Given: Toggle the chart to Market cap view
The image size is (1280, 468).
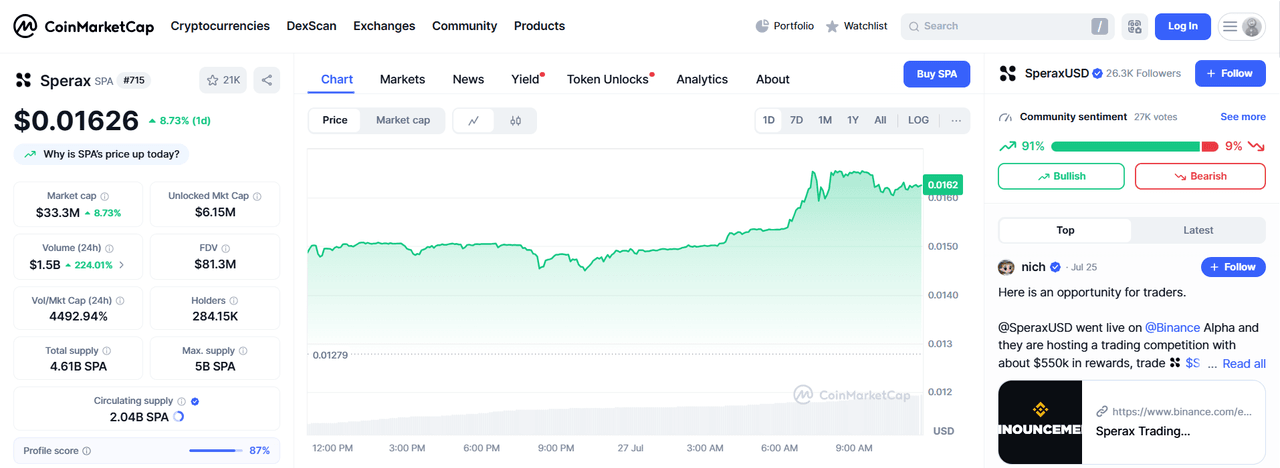Looking at the screenshot, I should pyautogui.click(x=403, y=120).
